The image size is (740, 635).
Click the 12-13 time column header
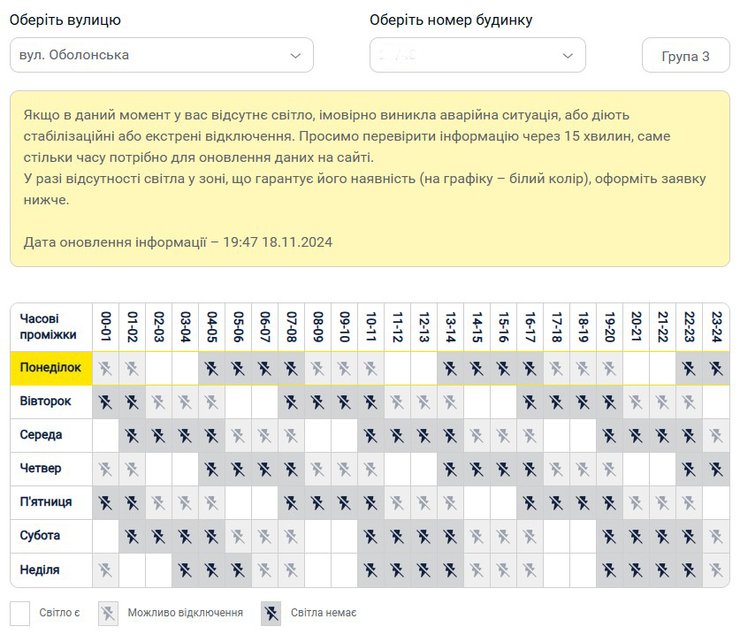coord(423,327)
